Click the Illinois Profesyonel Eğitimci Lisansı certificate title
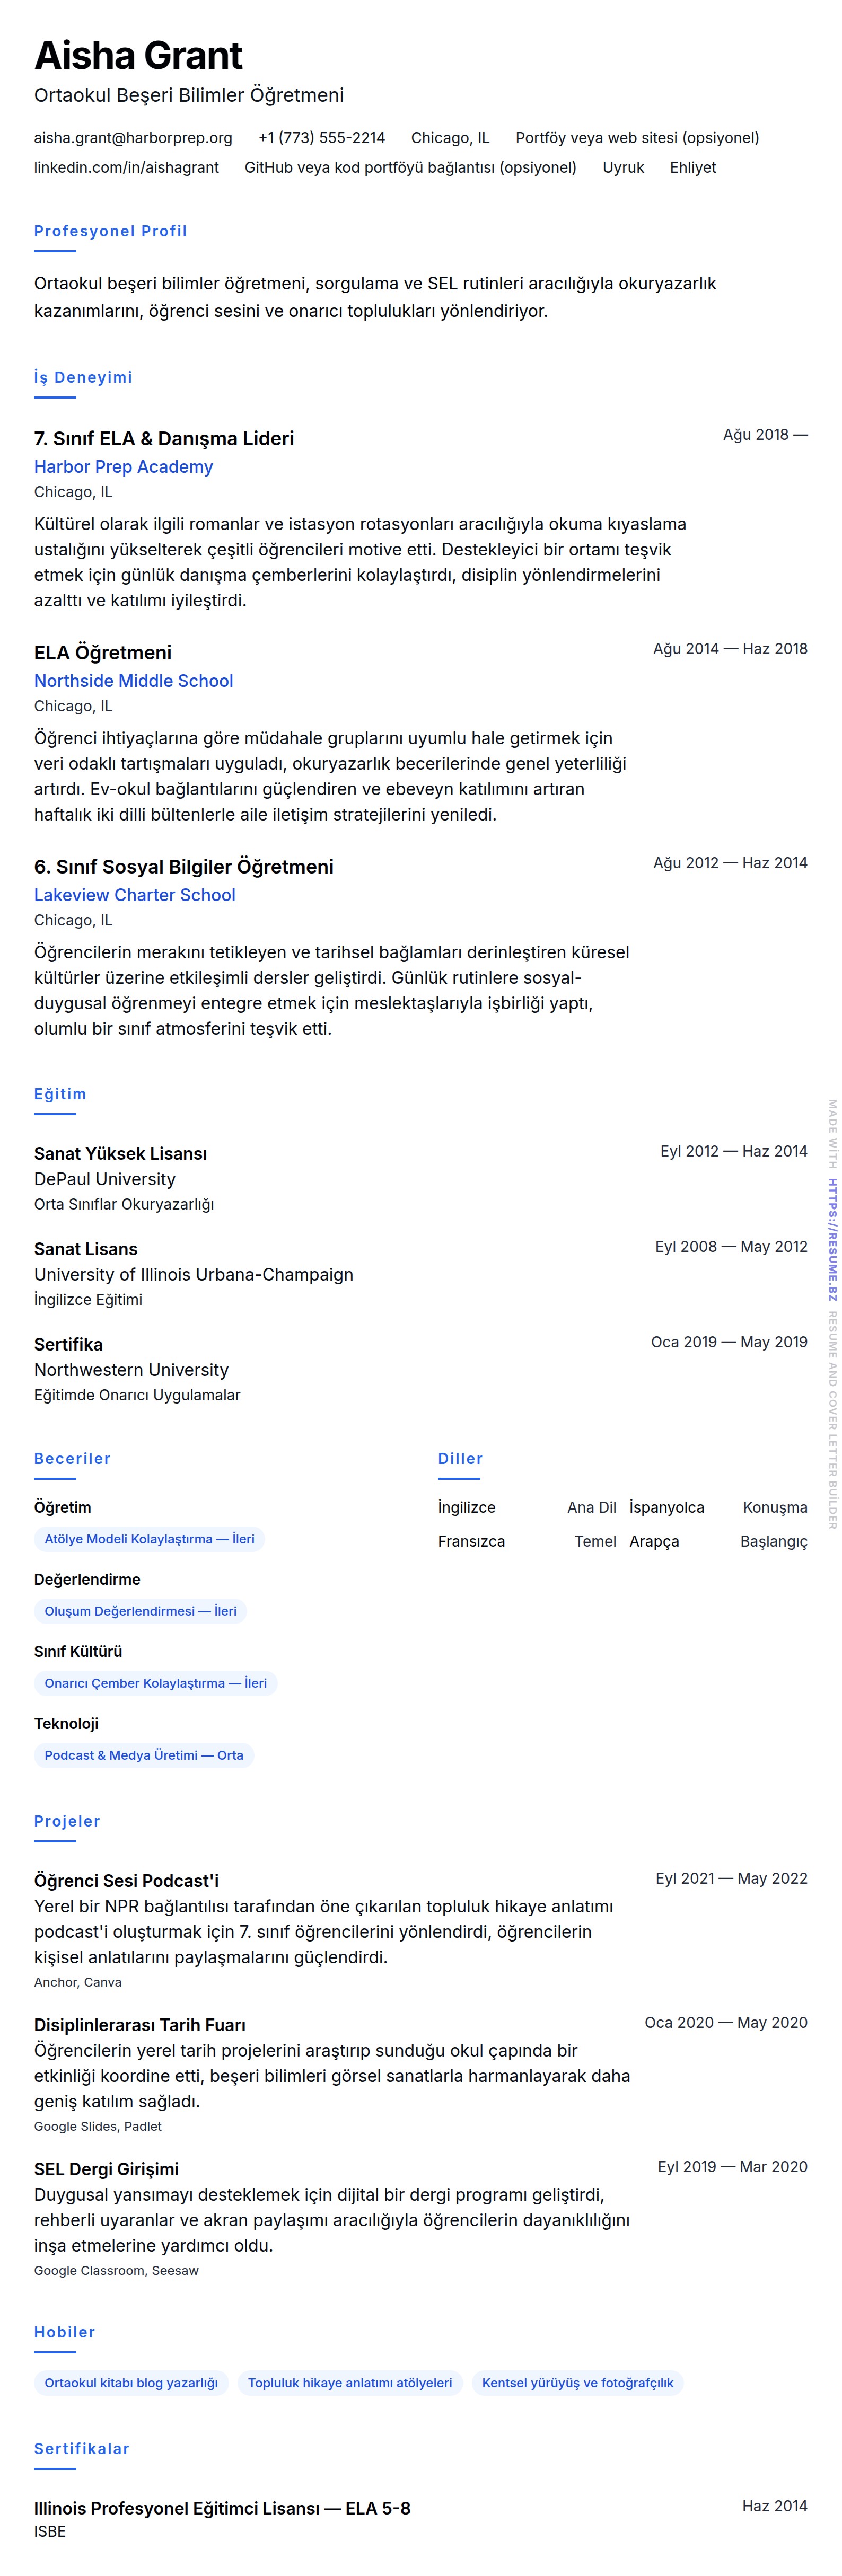The width and height of the screenshot is (842, 2576). (222, 2508)
